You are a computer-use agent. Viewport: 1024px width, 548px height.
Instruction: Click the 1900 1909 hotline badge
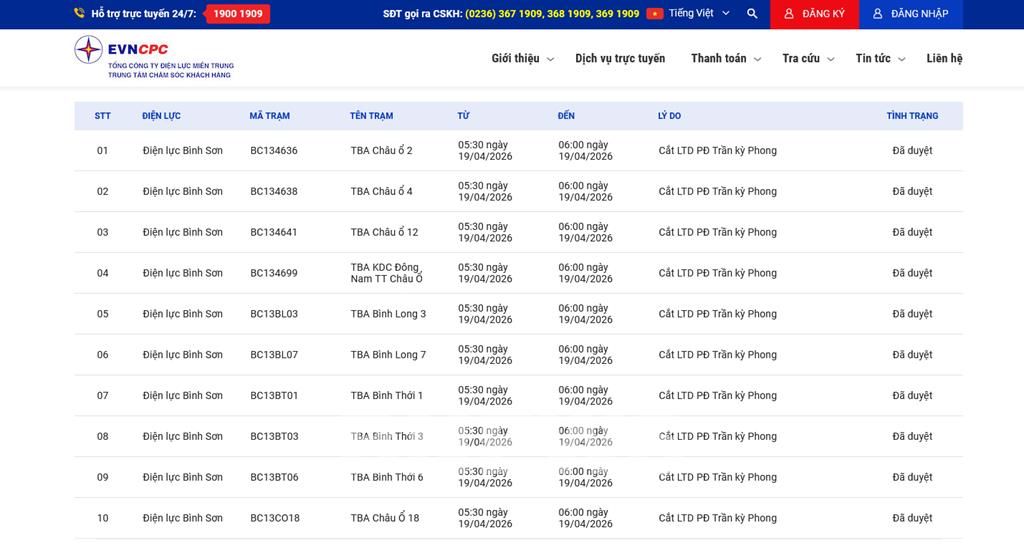point(238,14)
